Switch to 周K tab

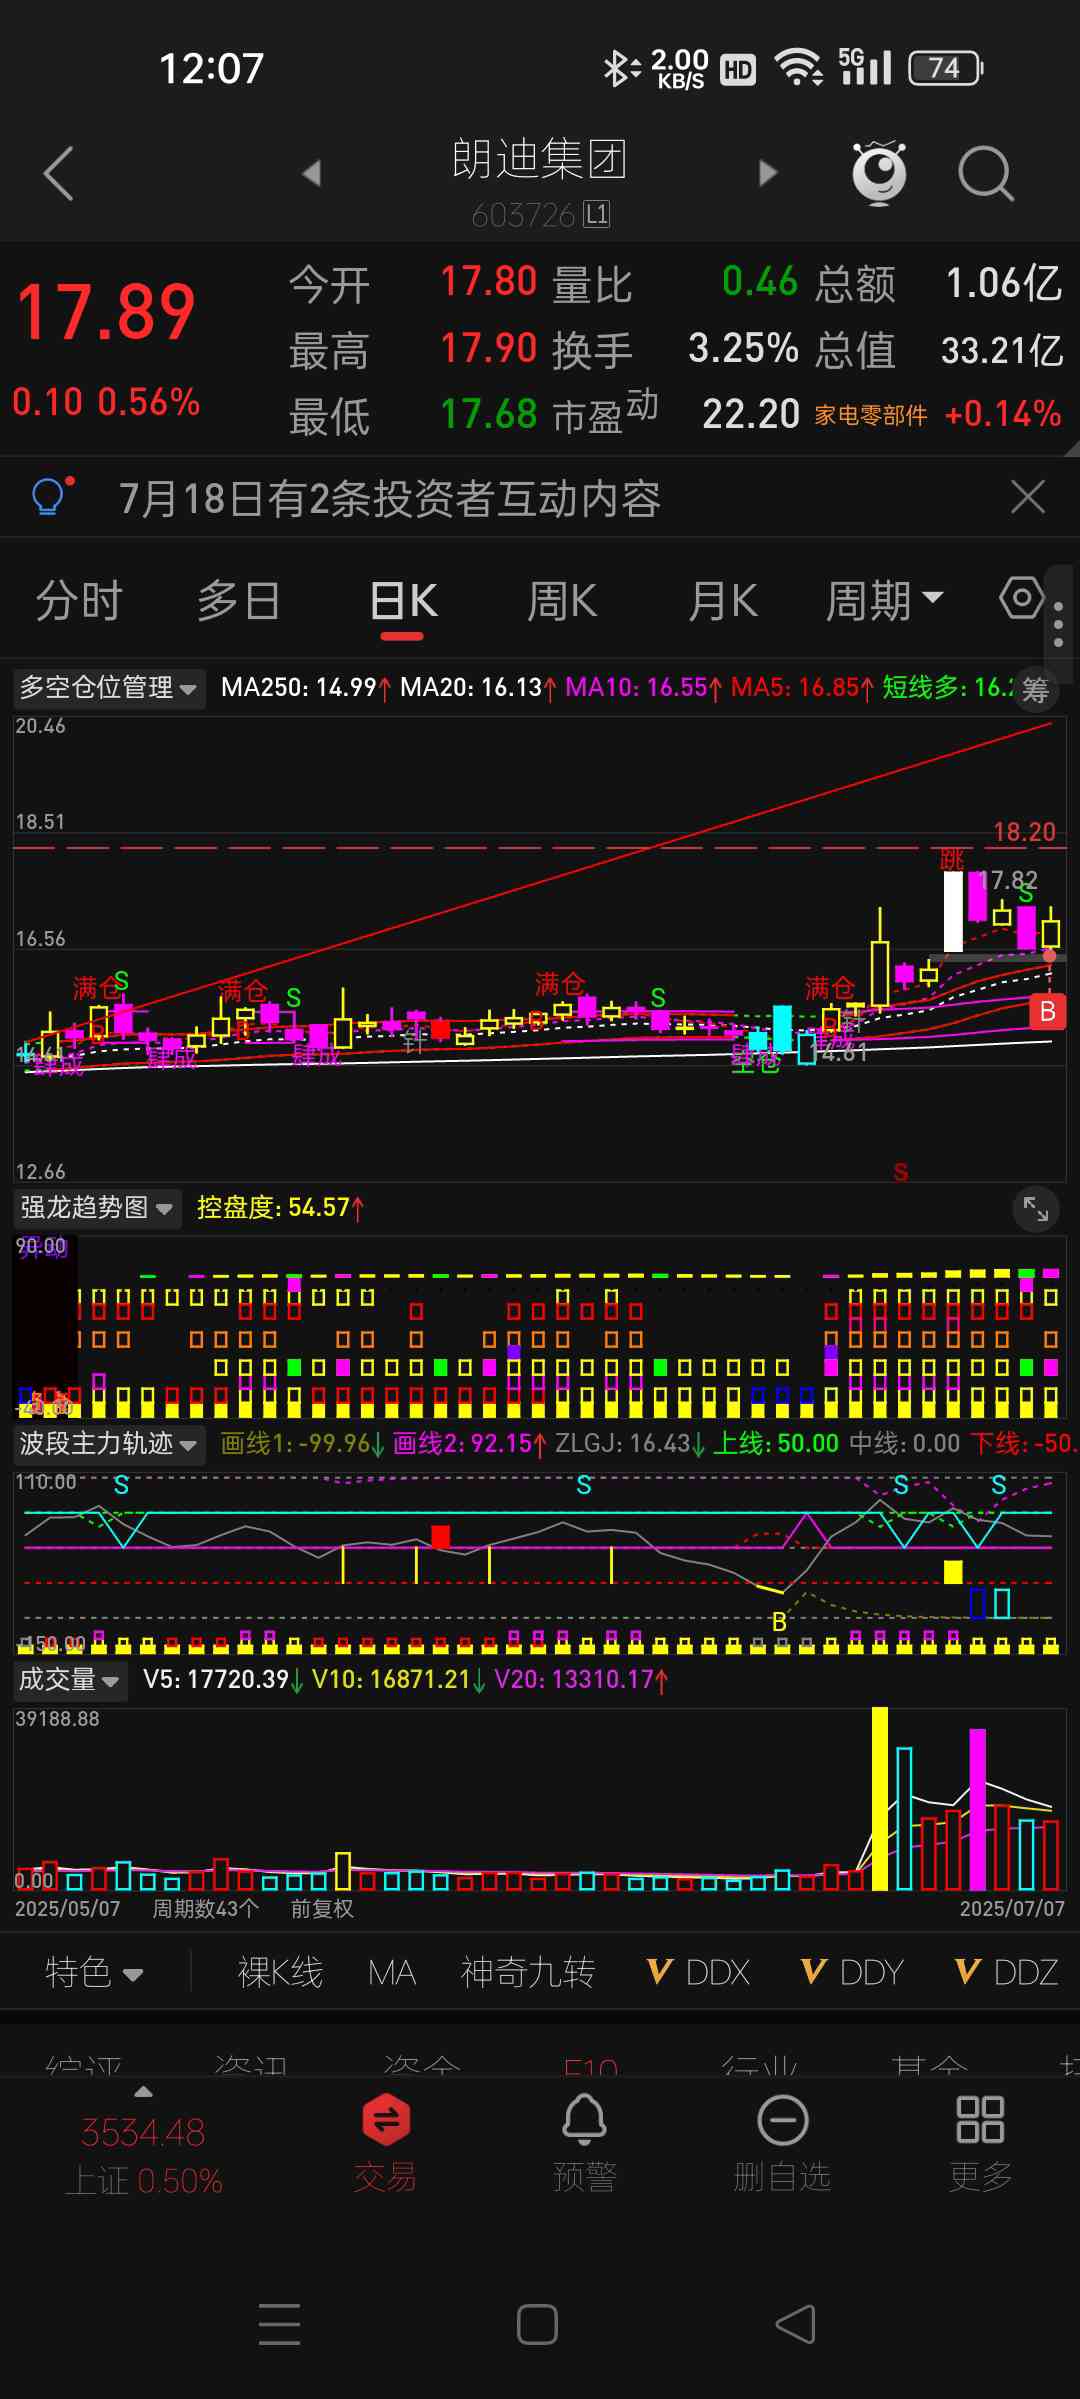click(x=562, y=601)
